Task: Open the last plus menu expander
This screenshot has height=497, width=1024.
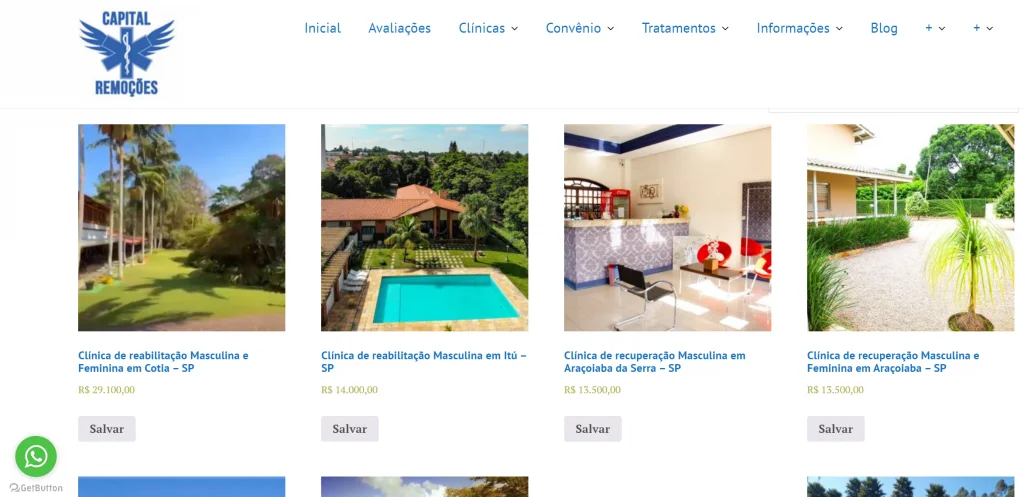Action: point(983,28)
